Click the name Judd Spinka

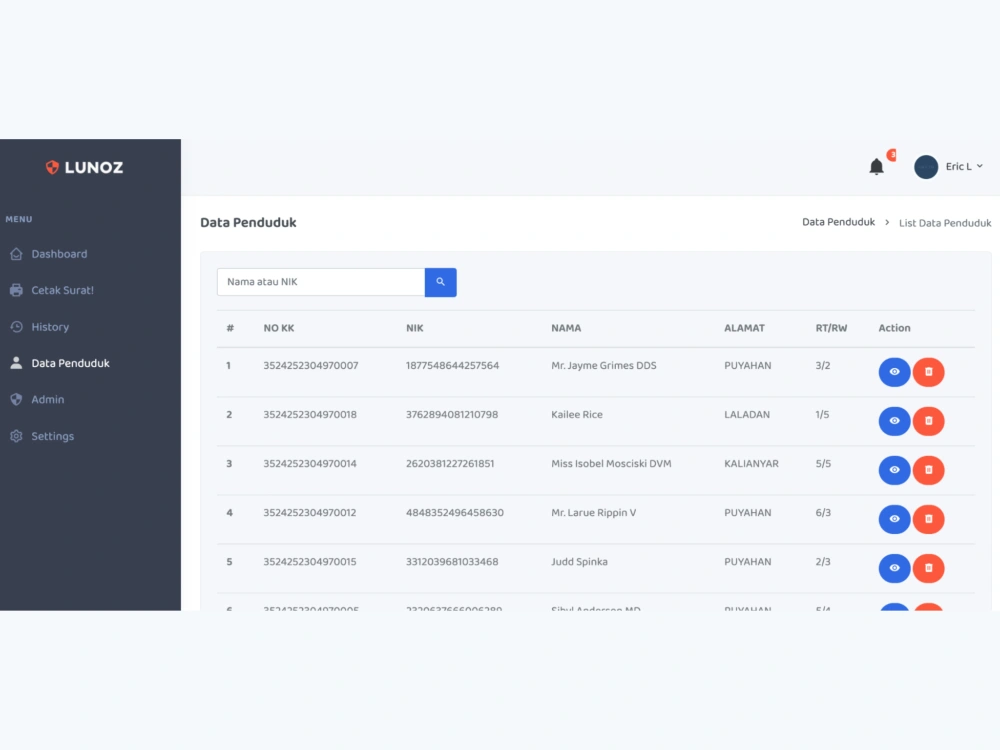point(579,562)
